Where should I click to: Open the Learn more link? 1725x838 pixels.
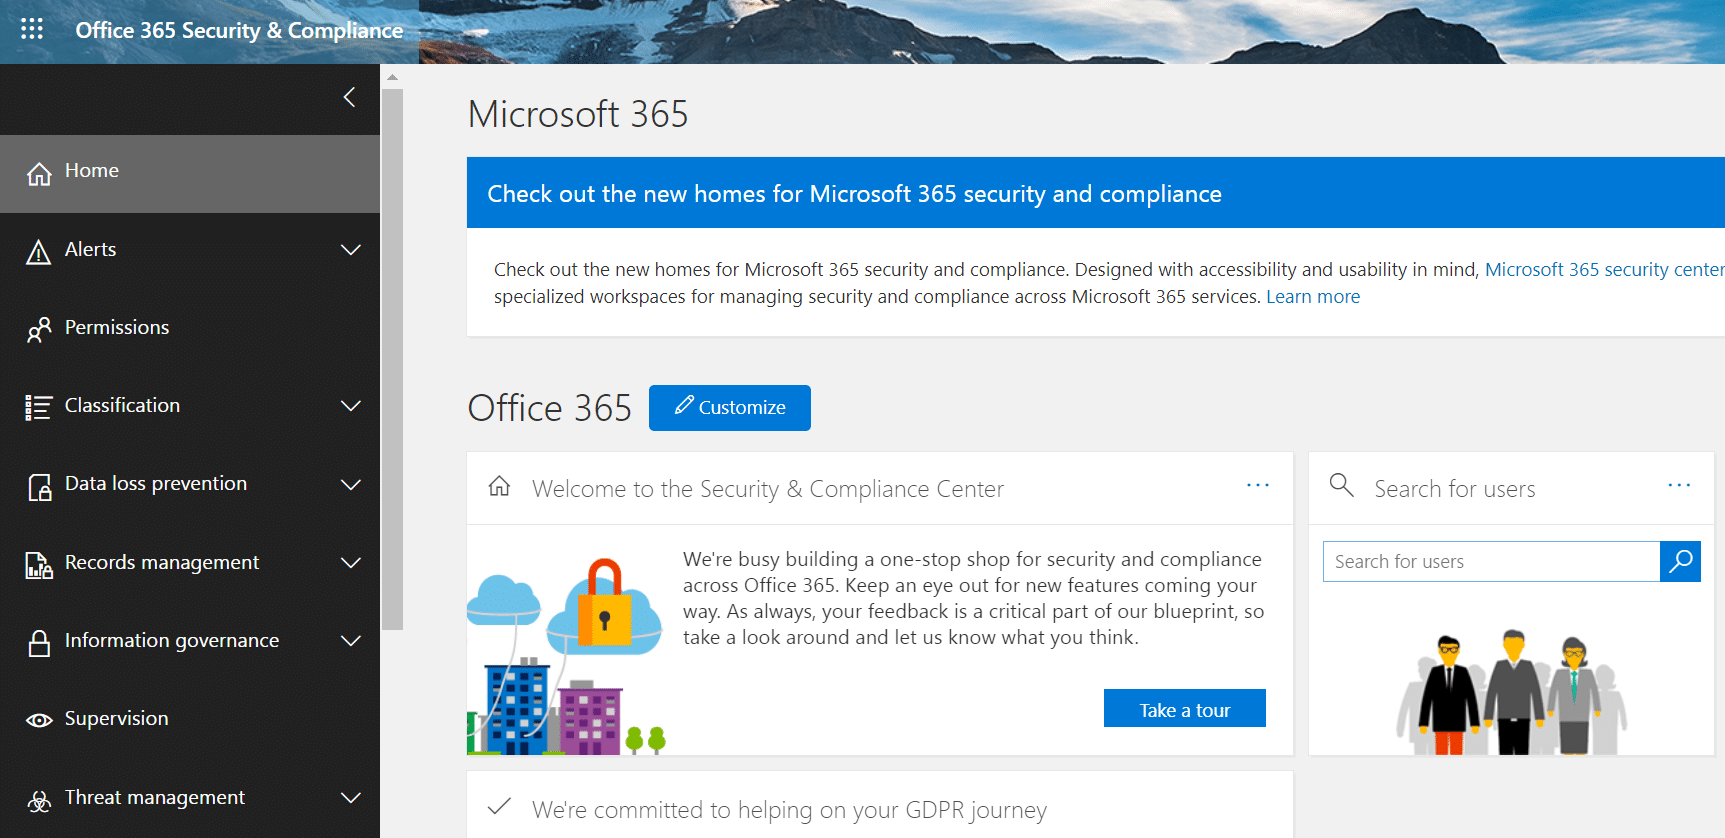tap(1312, 296)
